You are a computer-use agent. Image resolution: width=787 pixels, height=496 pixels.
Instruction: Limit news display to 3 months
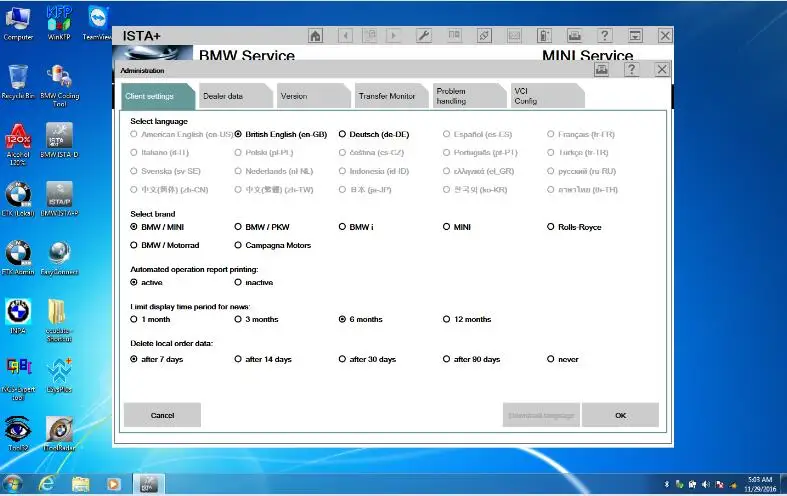click(x=256, y=319)
